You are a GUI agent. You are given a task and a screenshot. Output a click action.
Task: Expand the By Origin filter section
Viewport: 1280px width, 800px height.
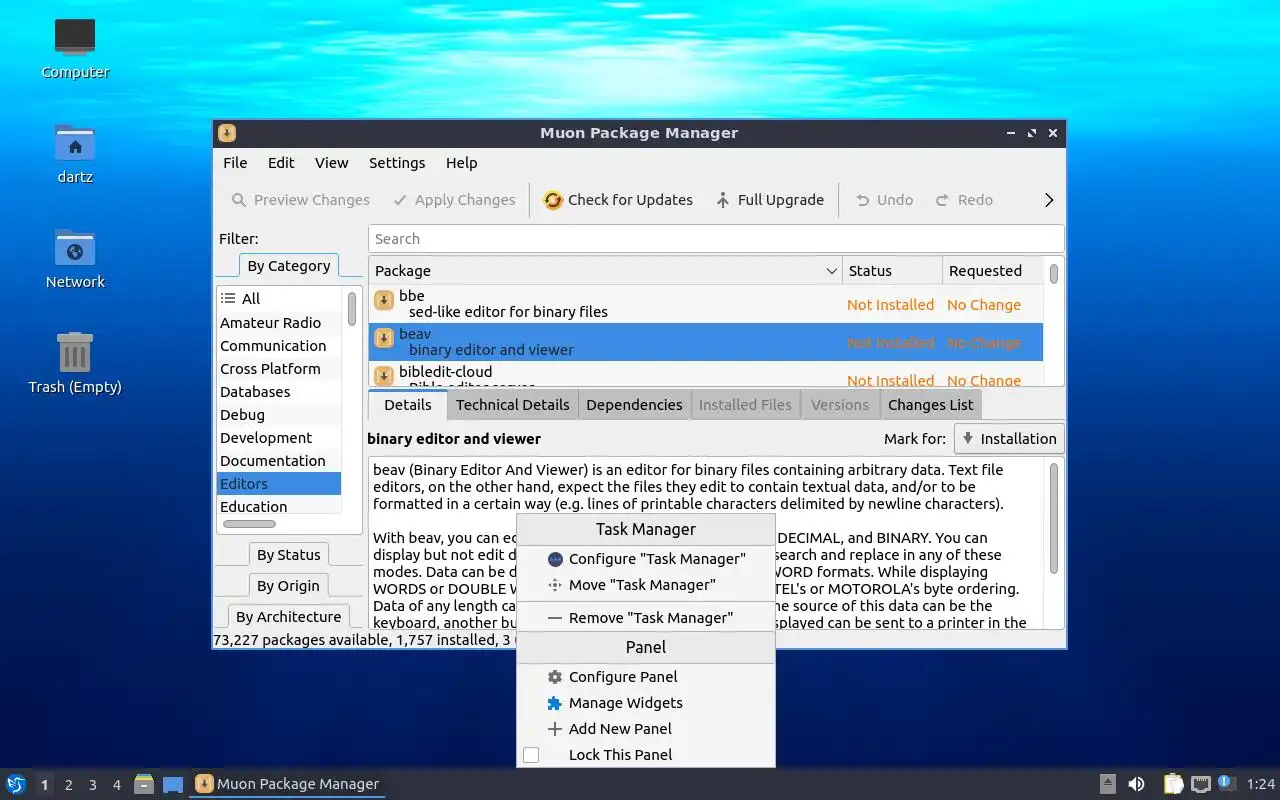(288, 586)
